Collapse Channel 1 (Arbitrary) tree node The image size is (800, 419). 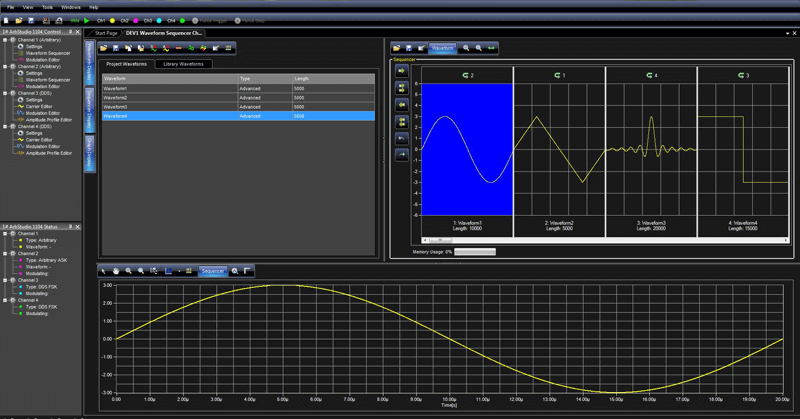tap(5, 40)
